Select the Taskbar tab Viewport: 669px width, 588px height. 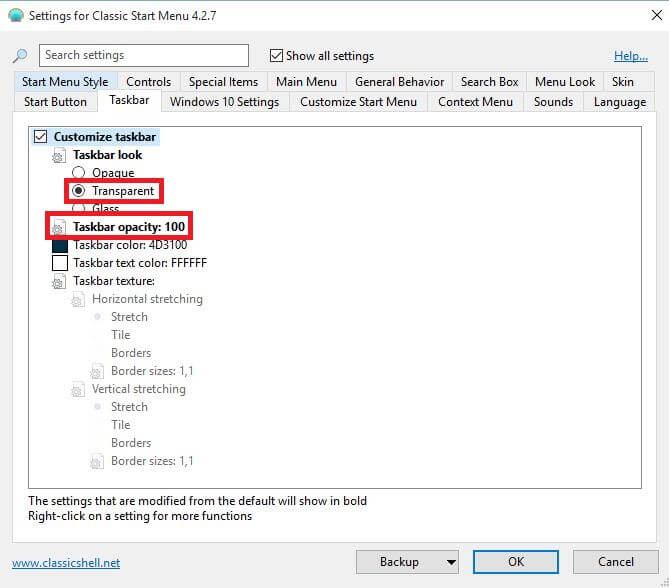[129, 100]
